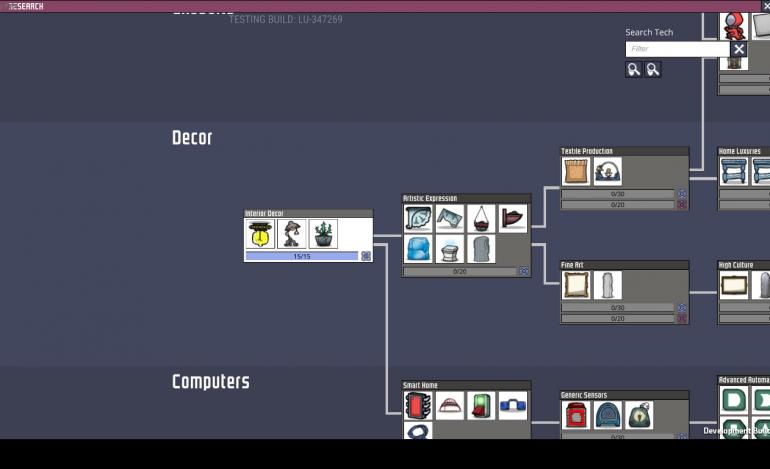Click the research type icon beside the 15/15 bar

point(366,256)
